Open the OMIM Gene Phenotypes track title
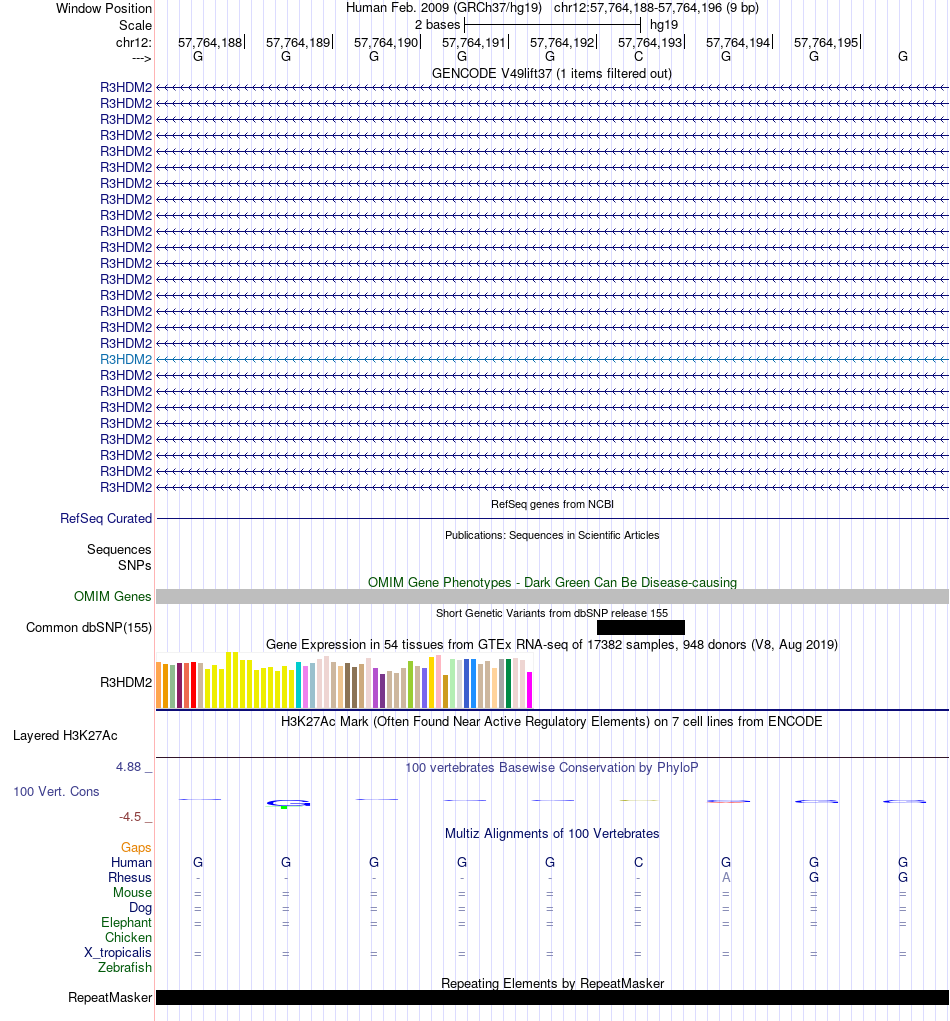Viewport: 950px width, 1021px height. point(552,582)
